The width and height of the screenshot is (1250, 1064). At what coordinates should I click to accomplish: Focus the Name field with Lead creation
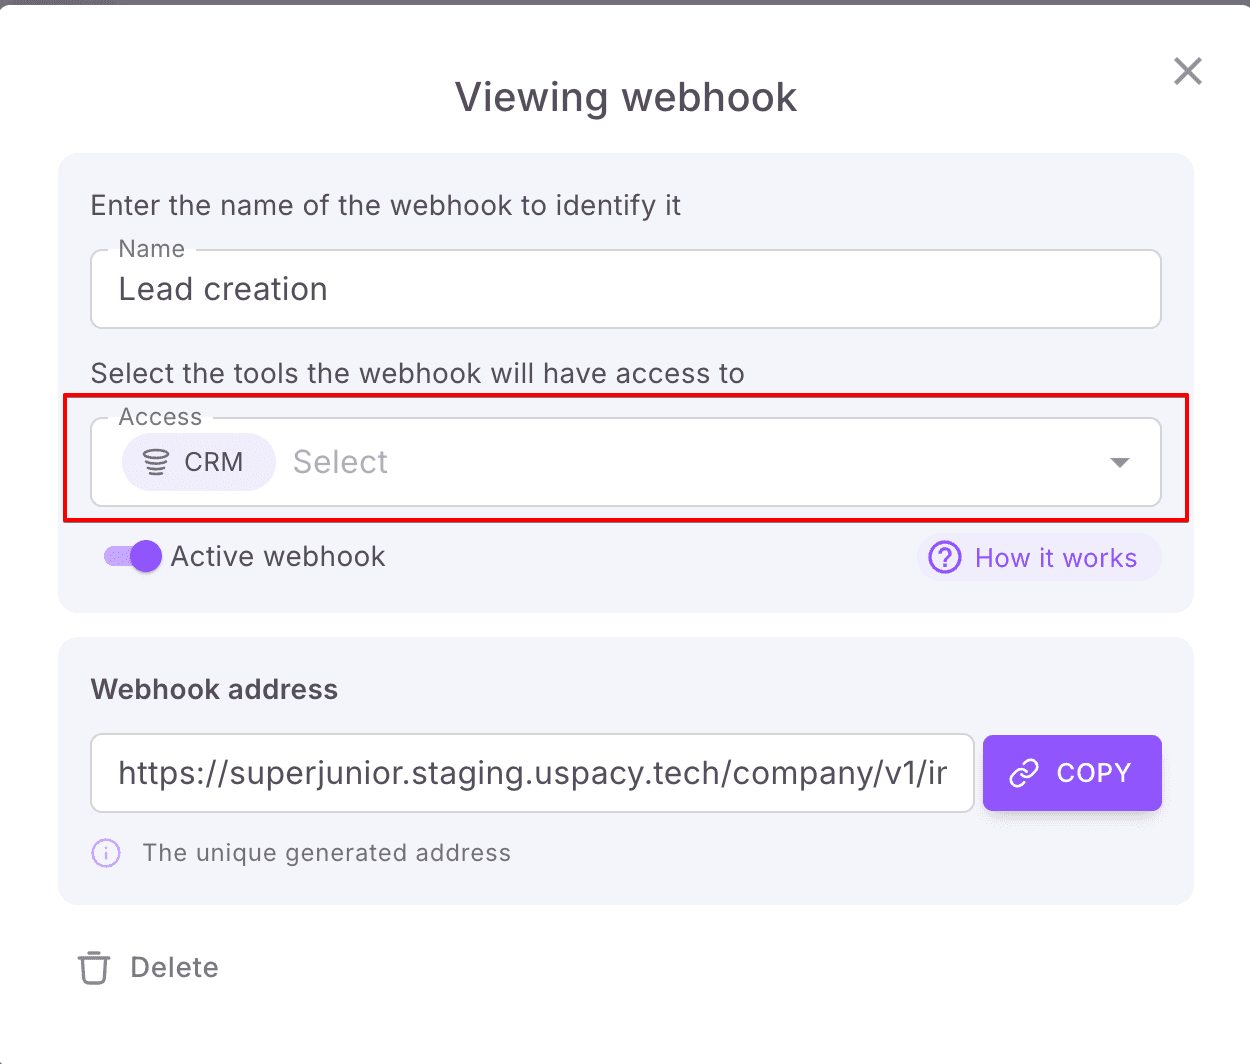pyautogui.click(x=625, y=289)
